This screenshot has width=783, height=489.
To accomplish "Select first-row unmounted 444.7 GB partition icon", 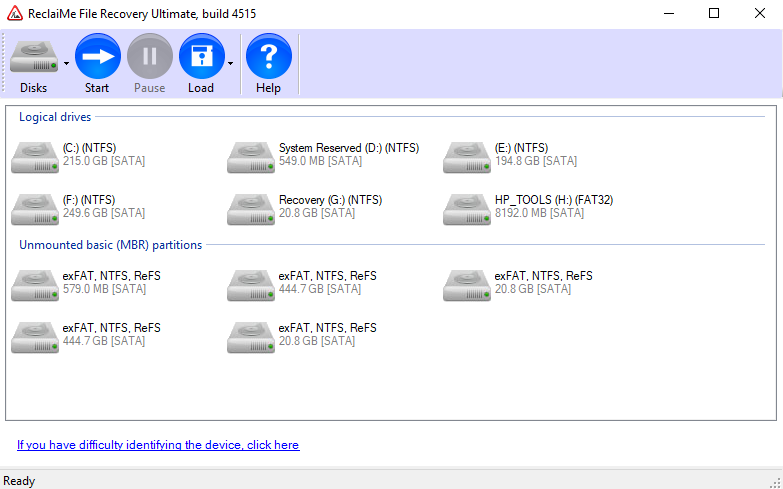I will pyautogui.click(x=251, y=285).
